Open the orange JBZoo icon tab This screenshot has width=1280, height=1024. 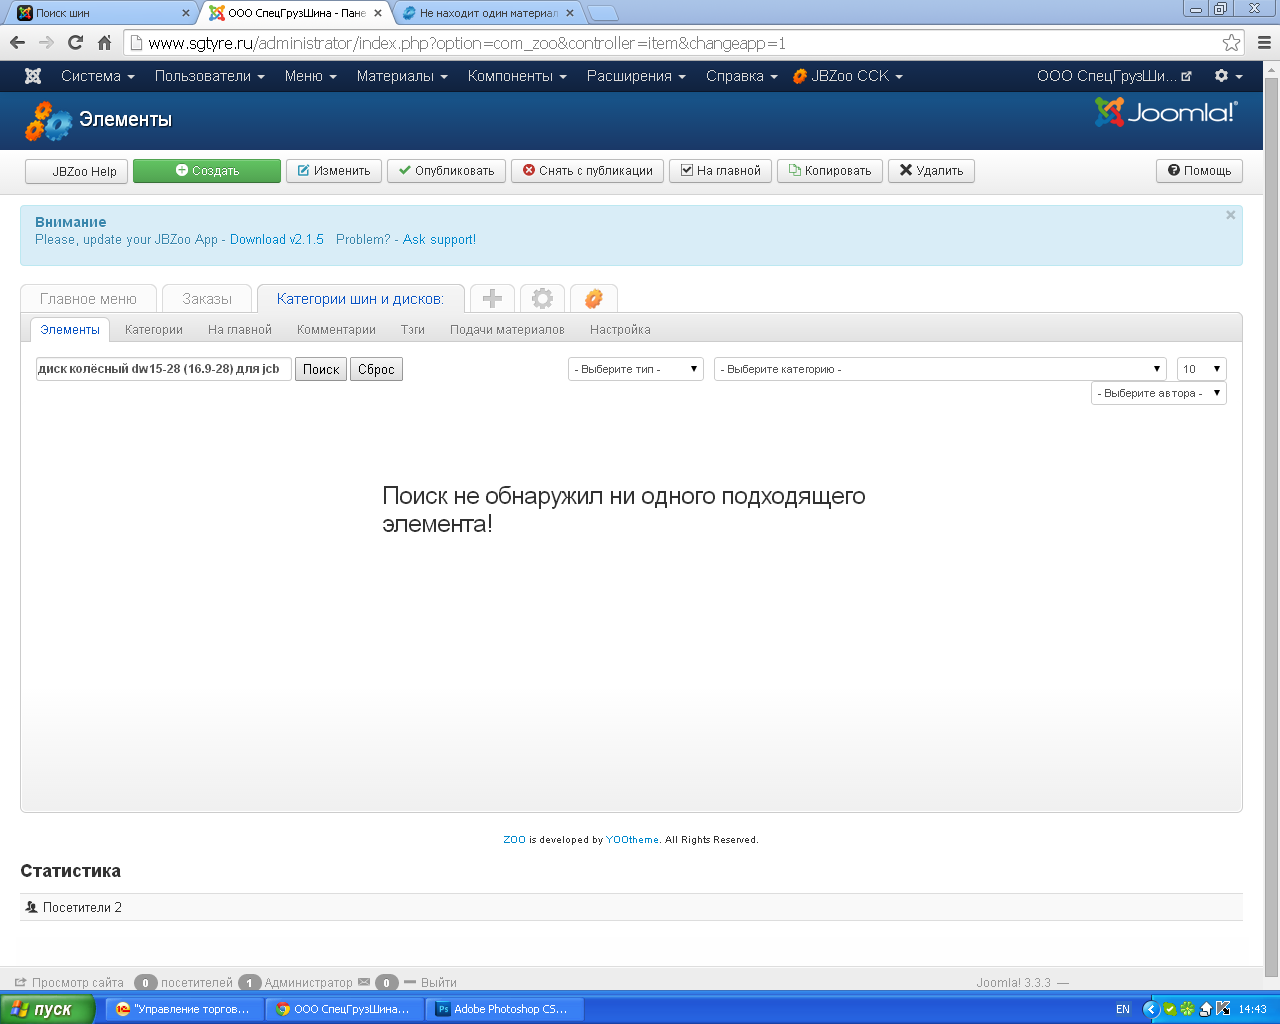tap(593, 298)
